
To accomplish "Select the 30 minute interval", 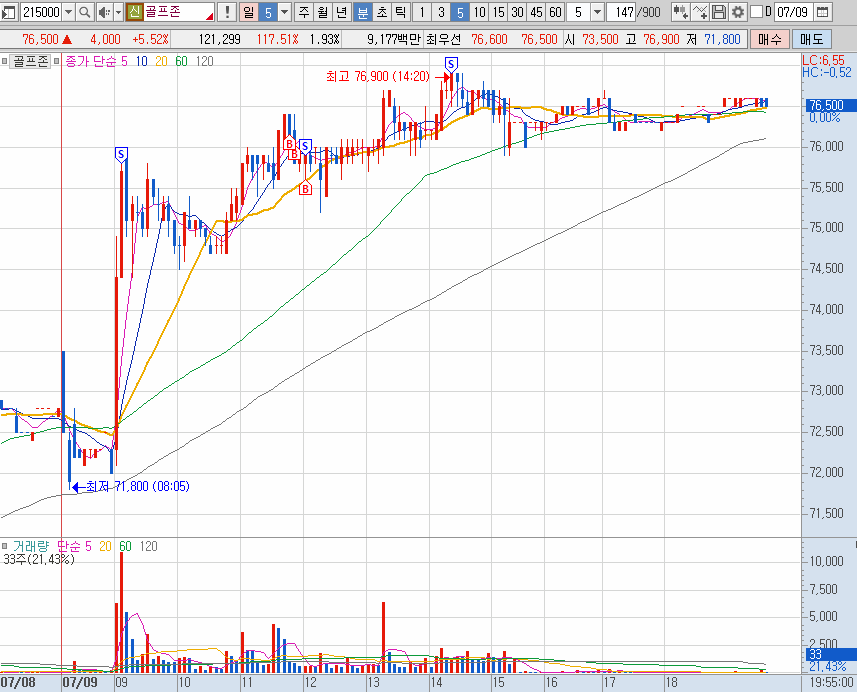I will [517, 12].
